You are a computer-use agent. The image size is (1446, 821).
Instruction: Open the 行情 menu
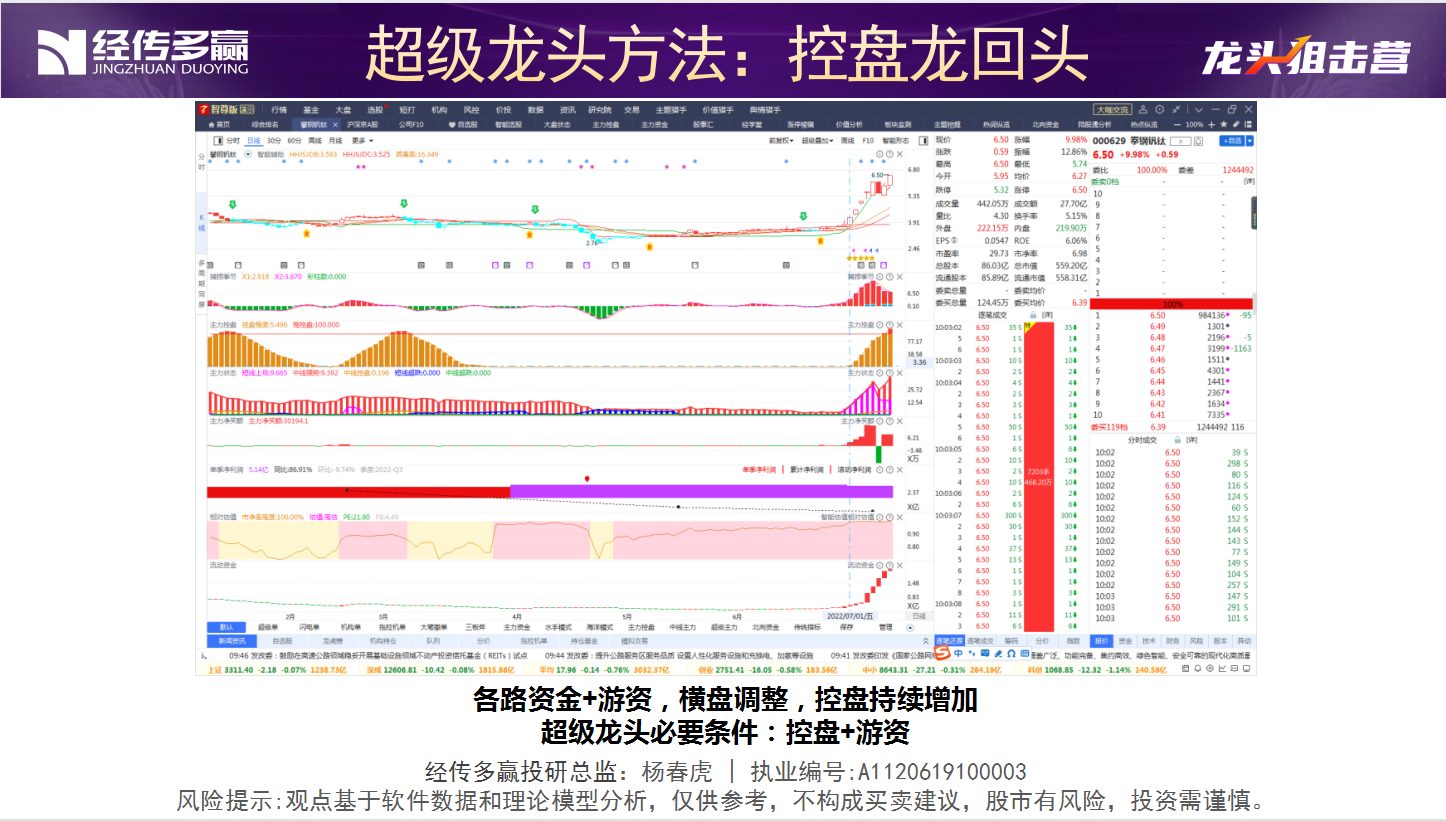pyautogui.click(x=279, y=110)
